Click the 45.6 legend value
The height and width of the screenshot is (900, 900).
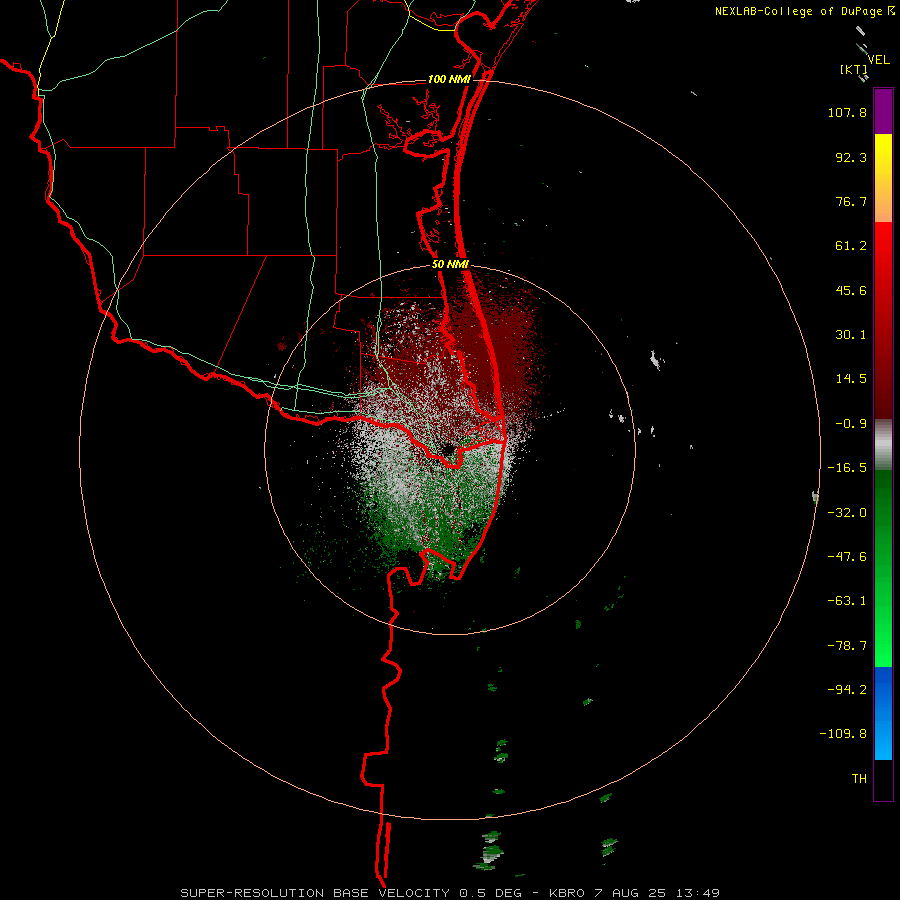pyautogui.click(x=851, y=290)
